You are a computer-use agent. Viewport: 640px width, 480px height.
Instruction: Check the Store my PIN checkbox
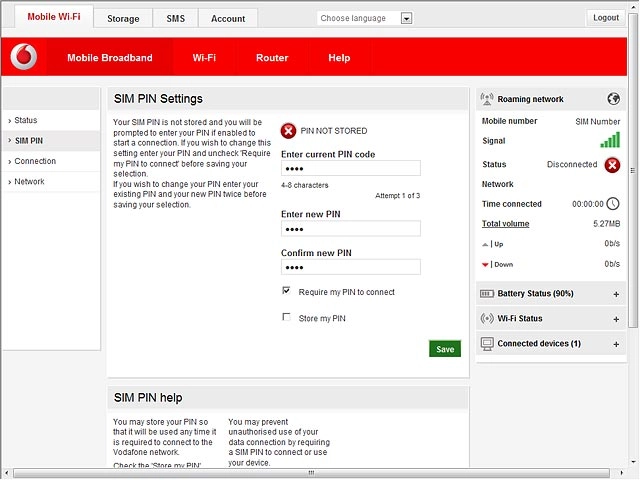coord(286,317)
